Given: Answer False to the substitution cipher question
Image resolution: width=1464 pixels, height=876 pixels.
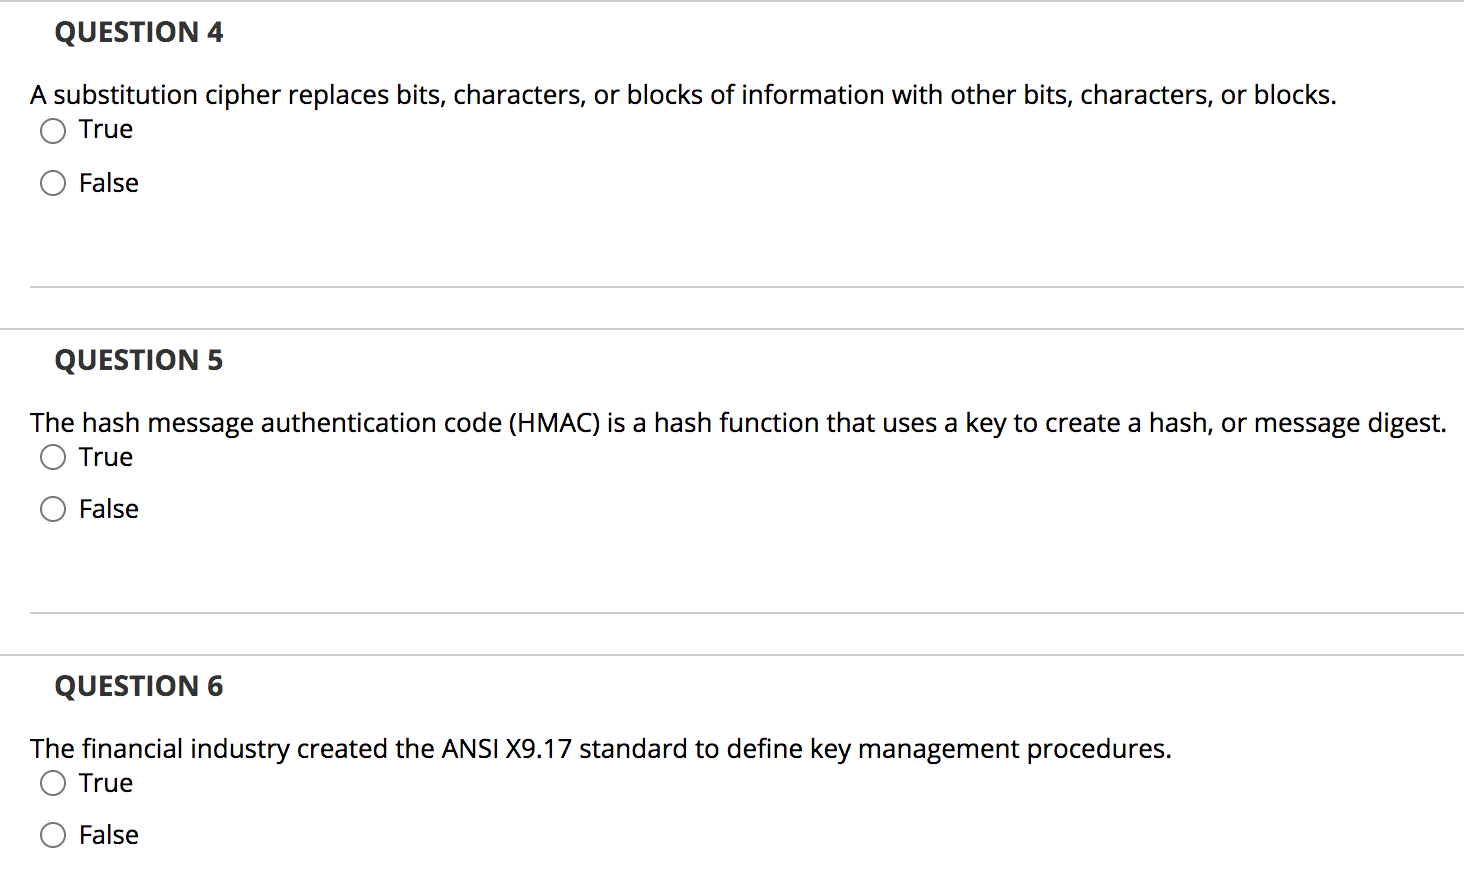Looking at the screenshot, I should coord(52,183).
